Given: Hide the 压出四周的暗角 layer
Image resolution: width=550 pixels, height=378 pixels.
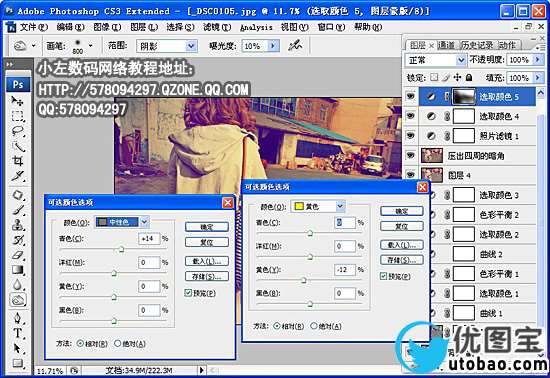Looking at the screenshot, I should point(410,155).
